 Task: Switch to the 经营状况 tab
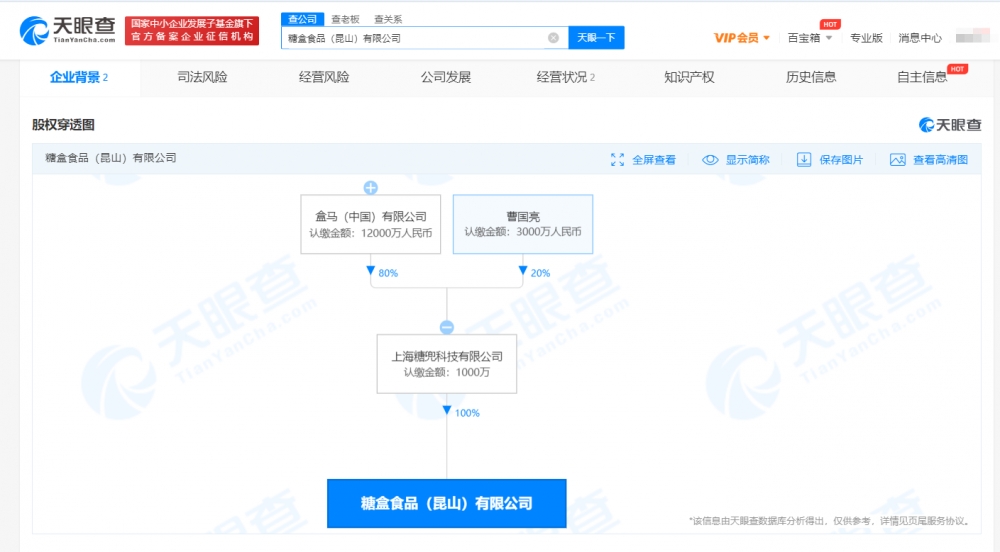point(566,77)
